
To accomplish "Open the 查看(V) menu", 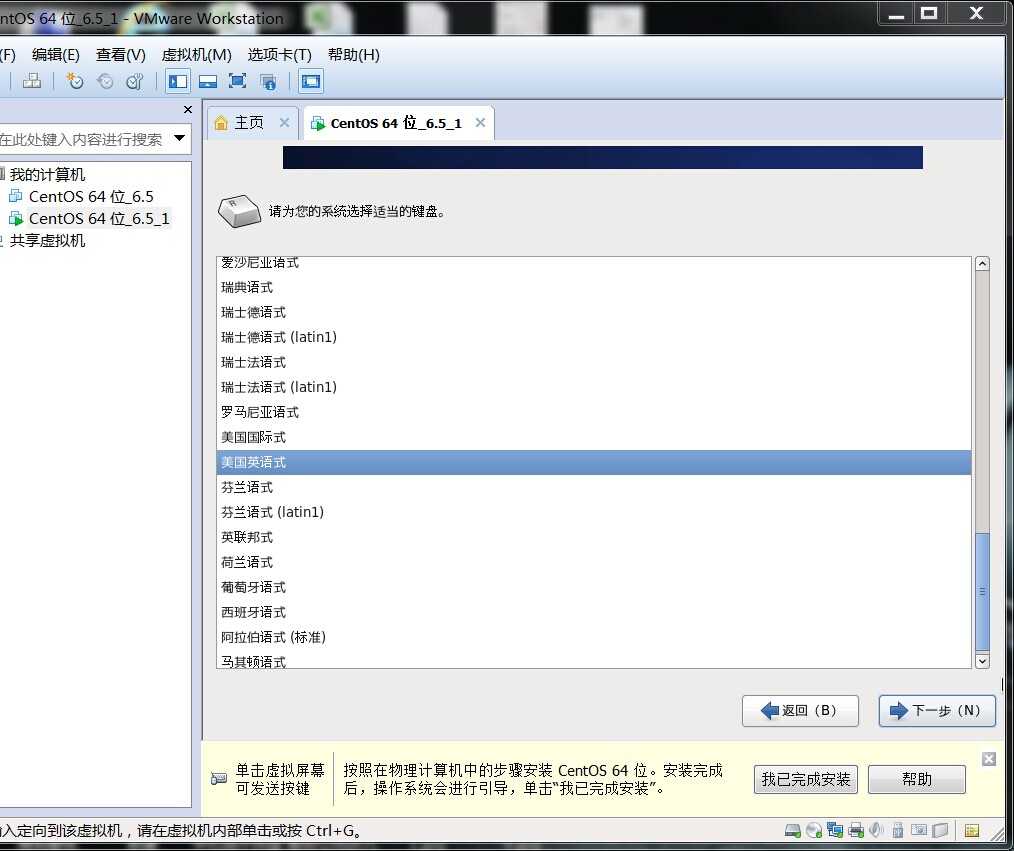I will pyautogui.click(x=121, y=55).
